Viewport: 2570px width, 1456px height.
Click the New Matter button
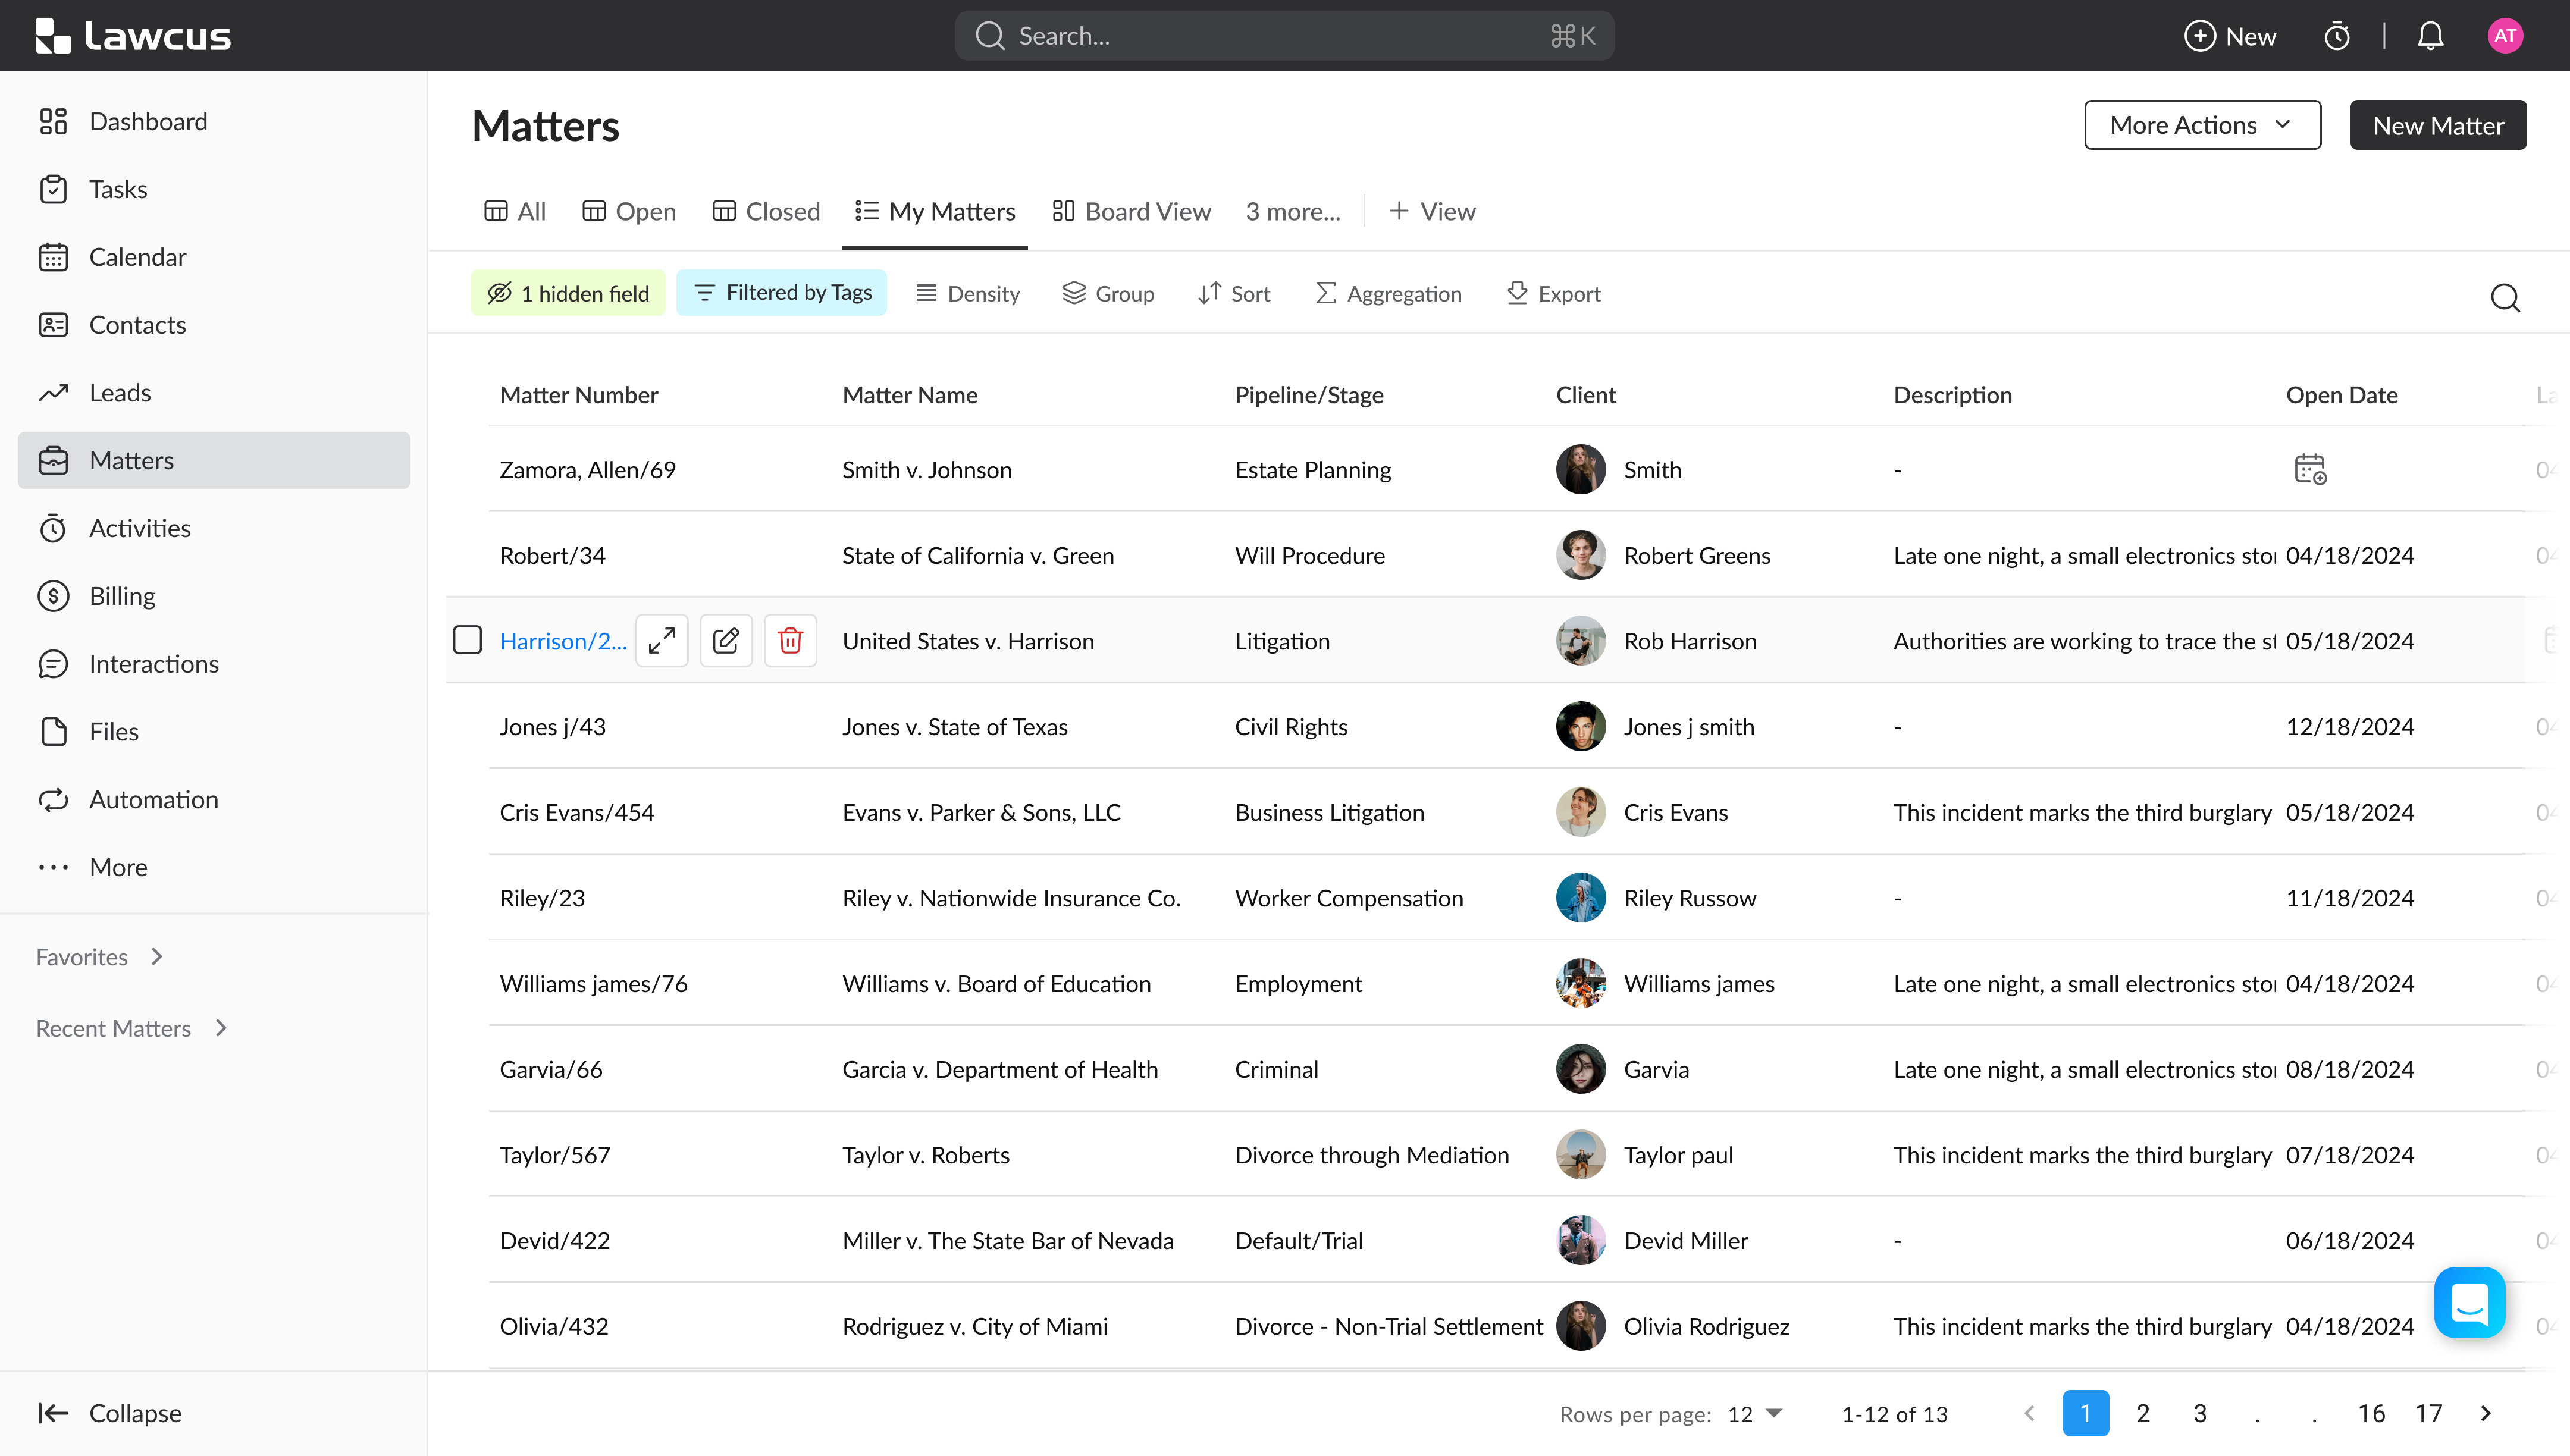[2437, 125]
